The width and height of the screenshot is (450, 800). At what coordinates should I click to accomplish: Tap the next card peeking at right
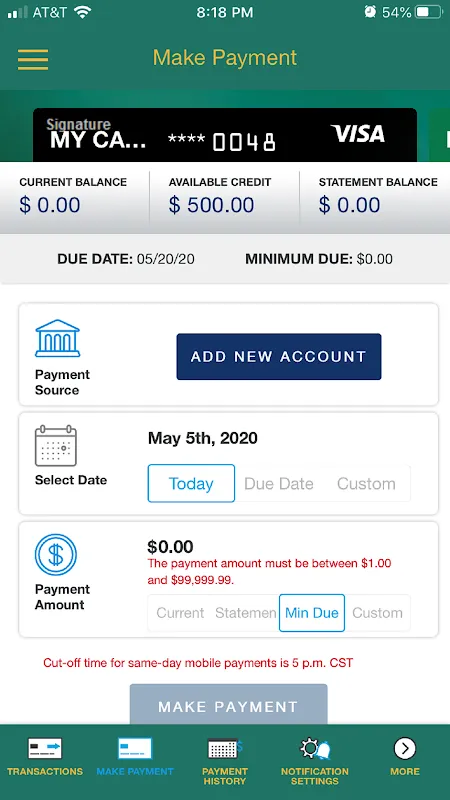[x=439, y=135]
